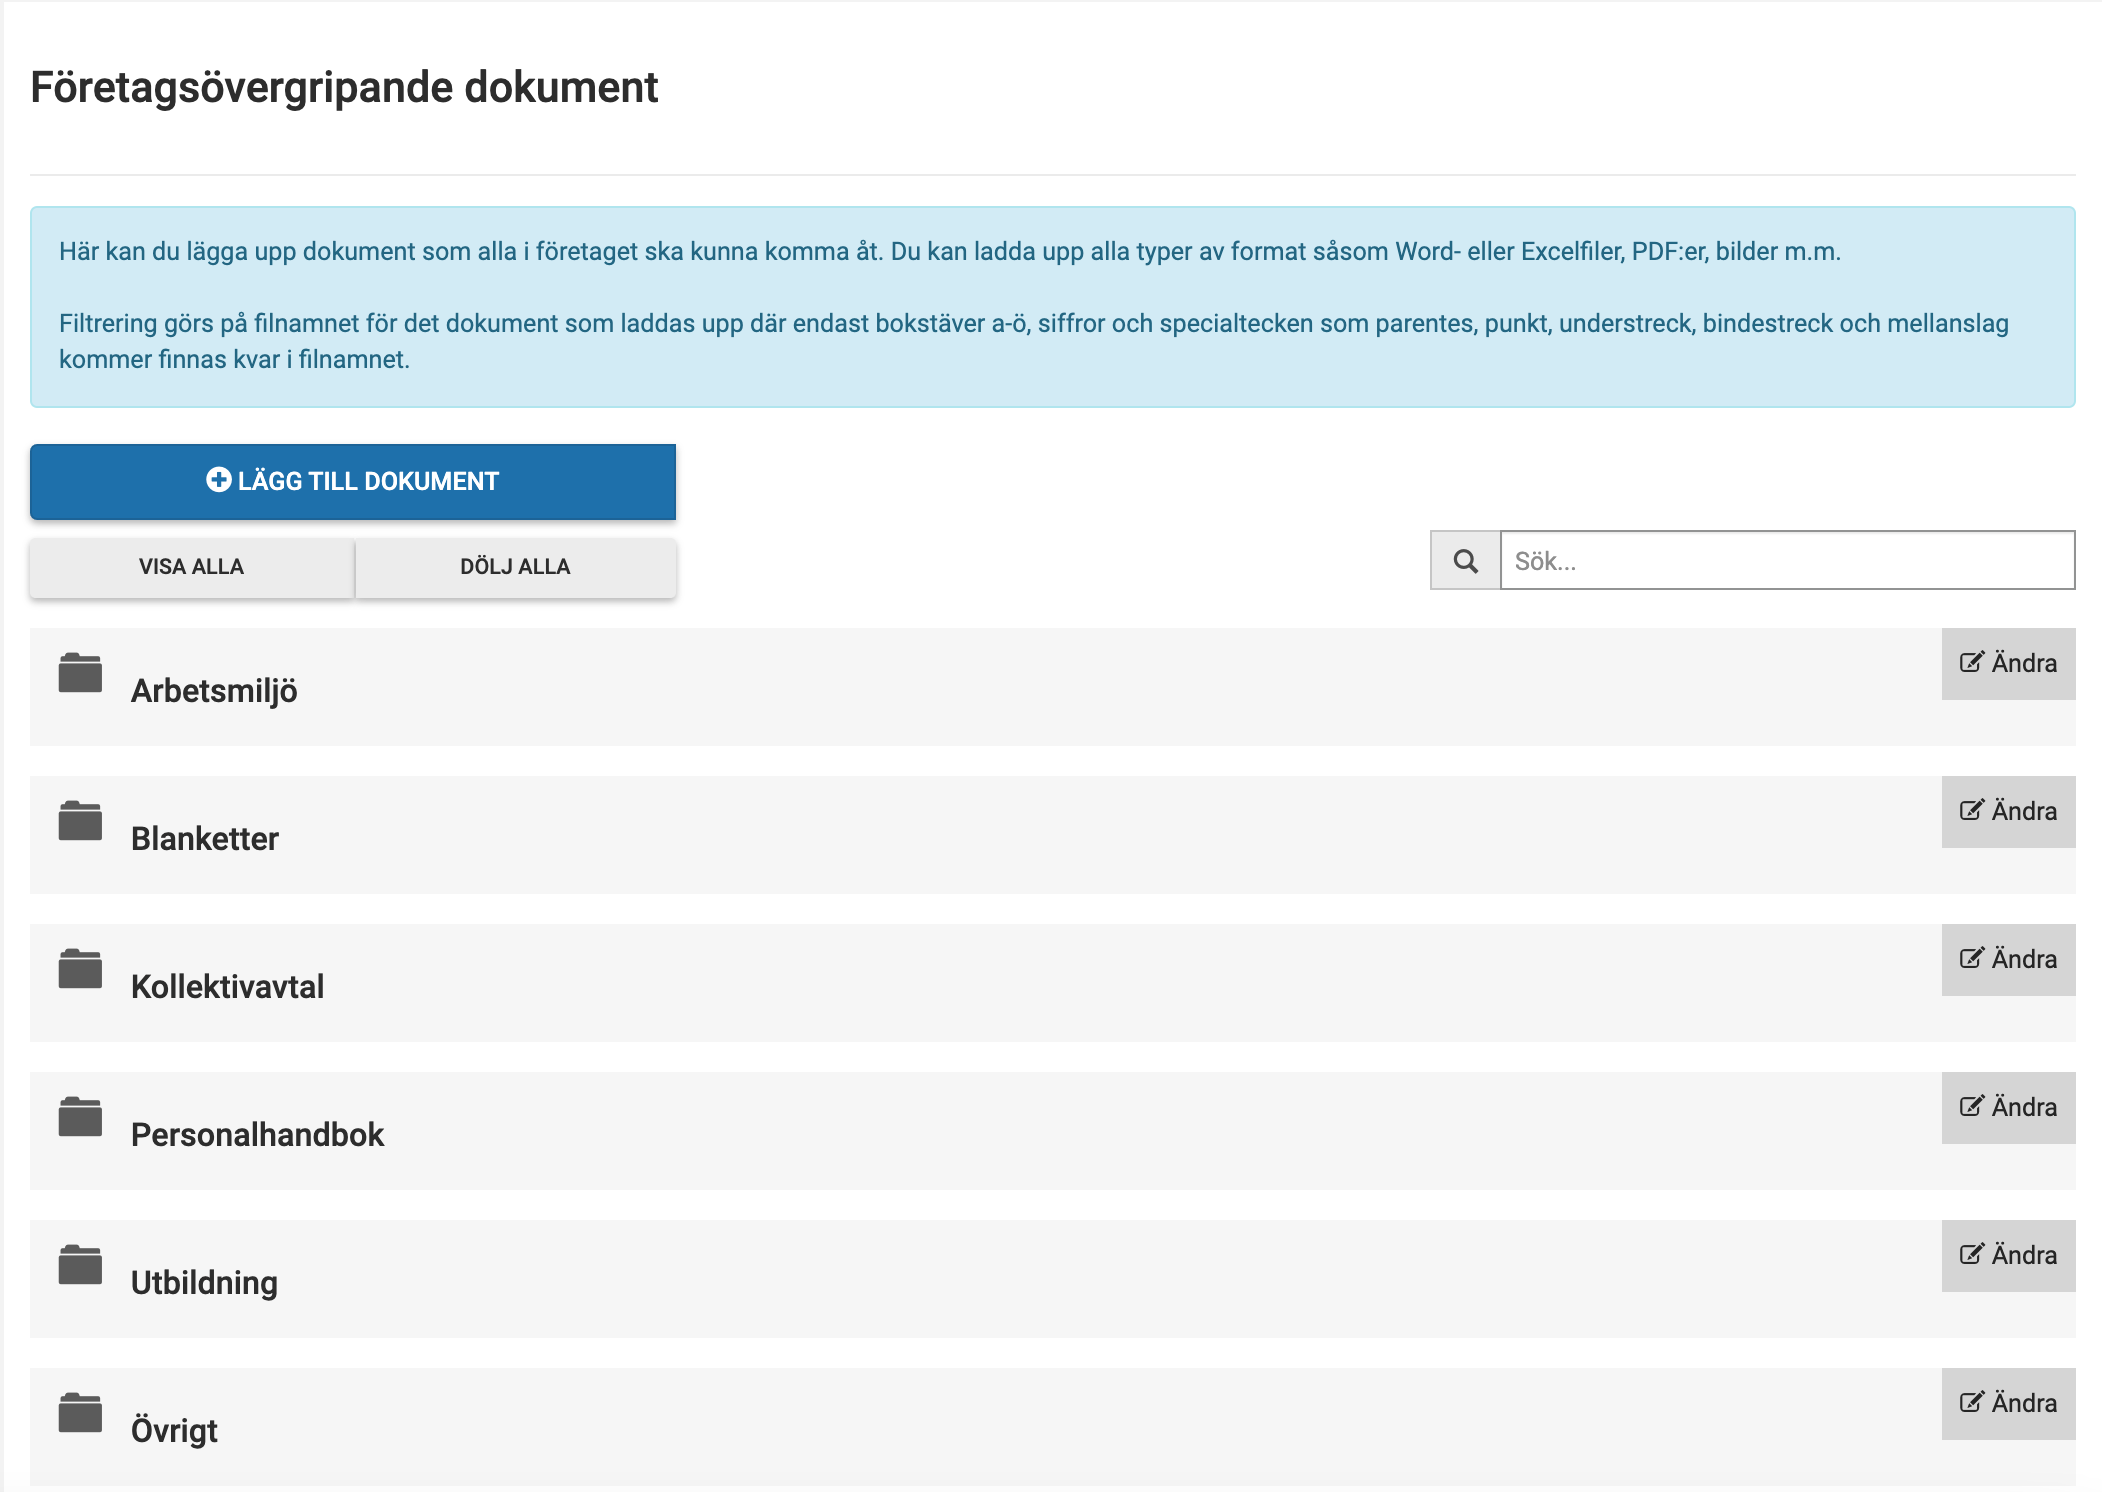The image size is (2102, 1492).
Task: Click the magnifying glass search icon
Action: 1465,561
